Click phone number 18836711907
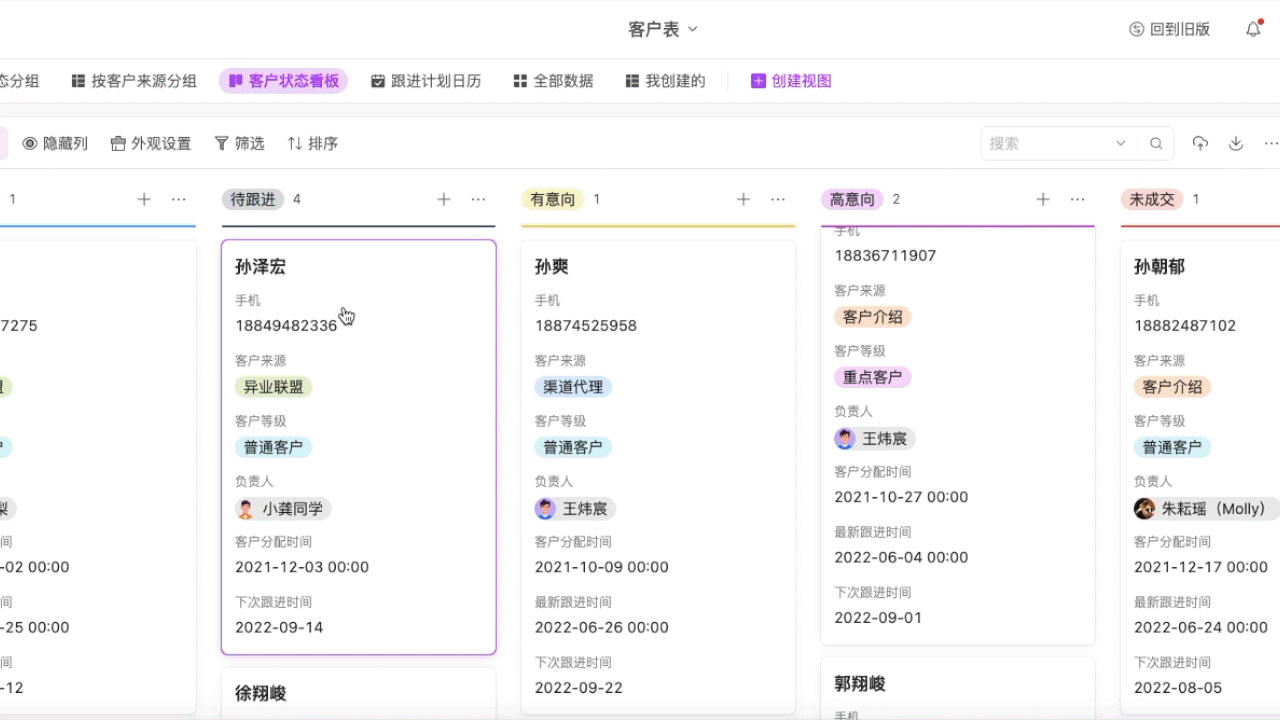Screen dimensions: 1280x720 (886, 256)
